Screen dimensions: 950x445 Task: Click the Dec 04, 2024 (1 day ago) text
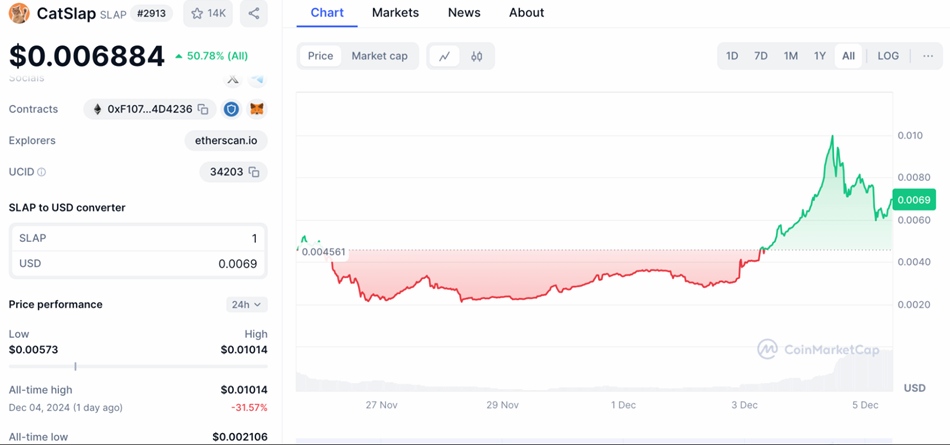click(x=65, y=407)
